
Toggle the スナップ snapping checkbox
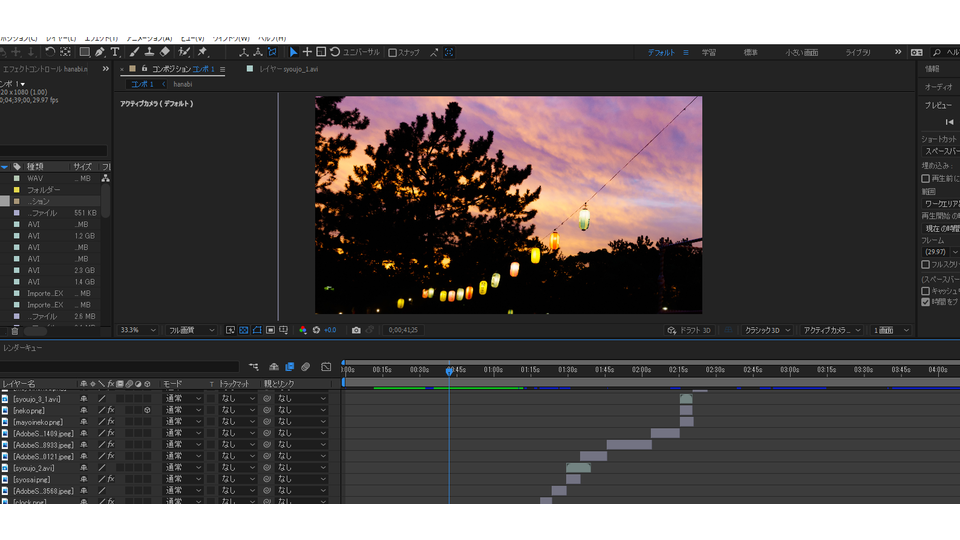tap(393, 53)
